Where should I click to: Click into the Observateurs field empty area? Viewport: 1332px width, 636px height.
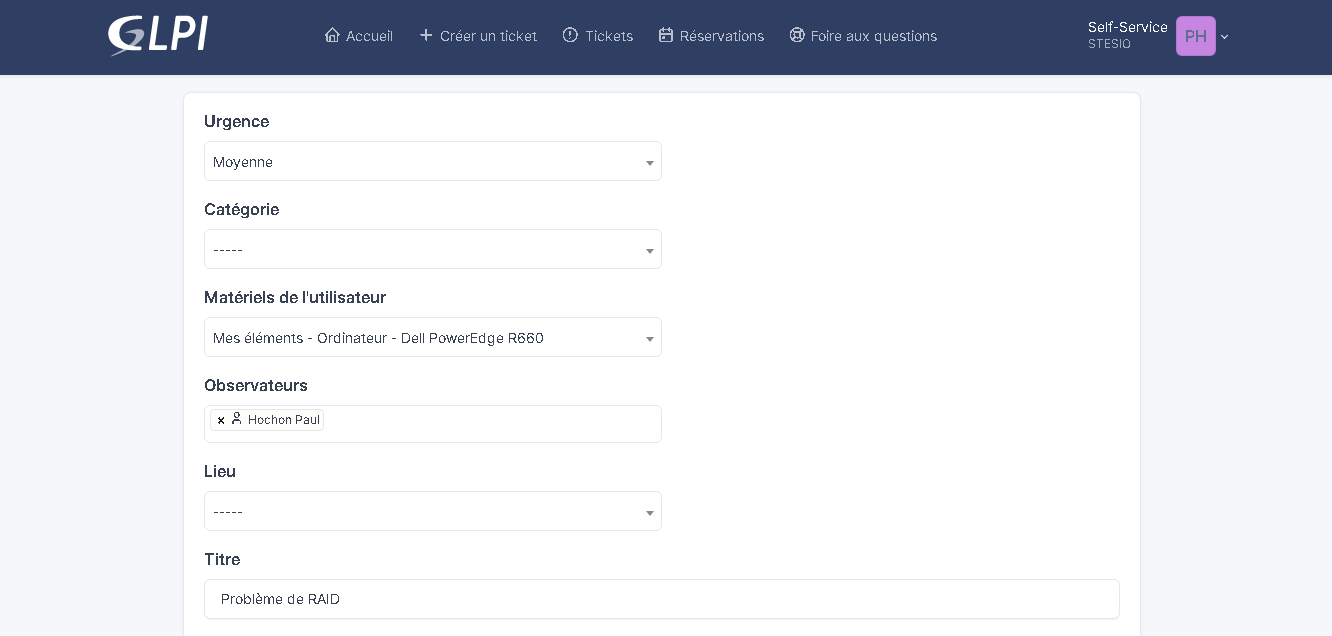490,424
